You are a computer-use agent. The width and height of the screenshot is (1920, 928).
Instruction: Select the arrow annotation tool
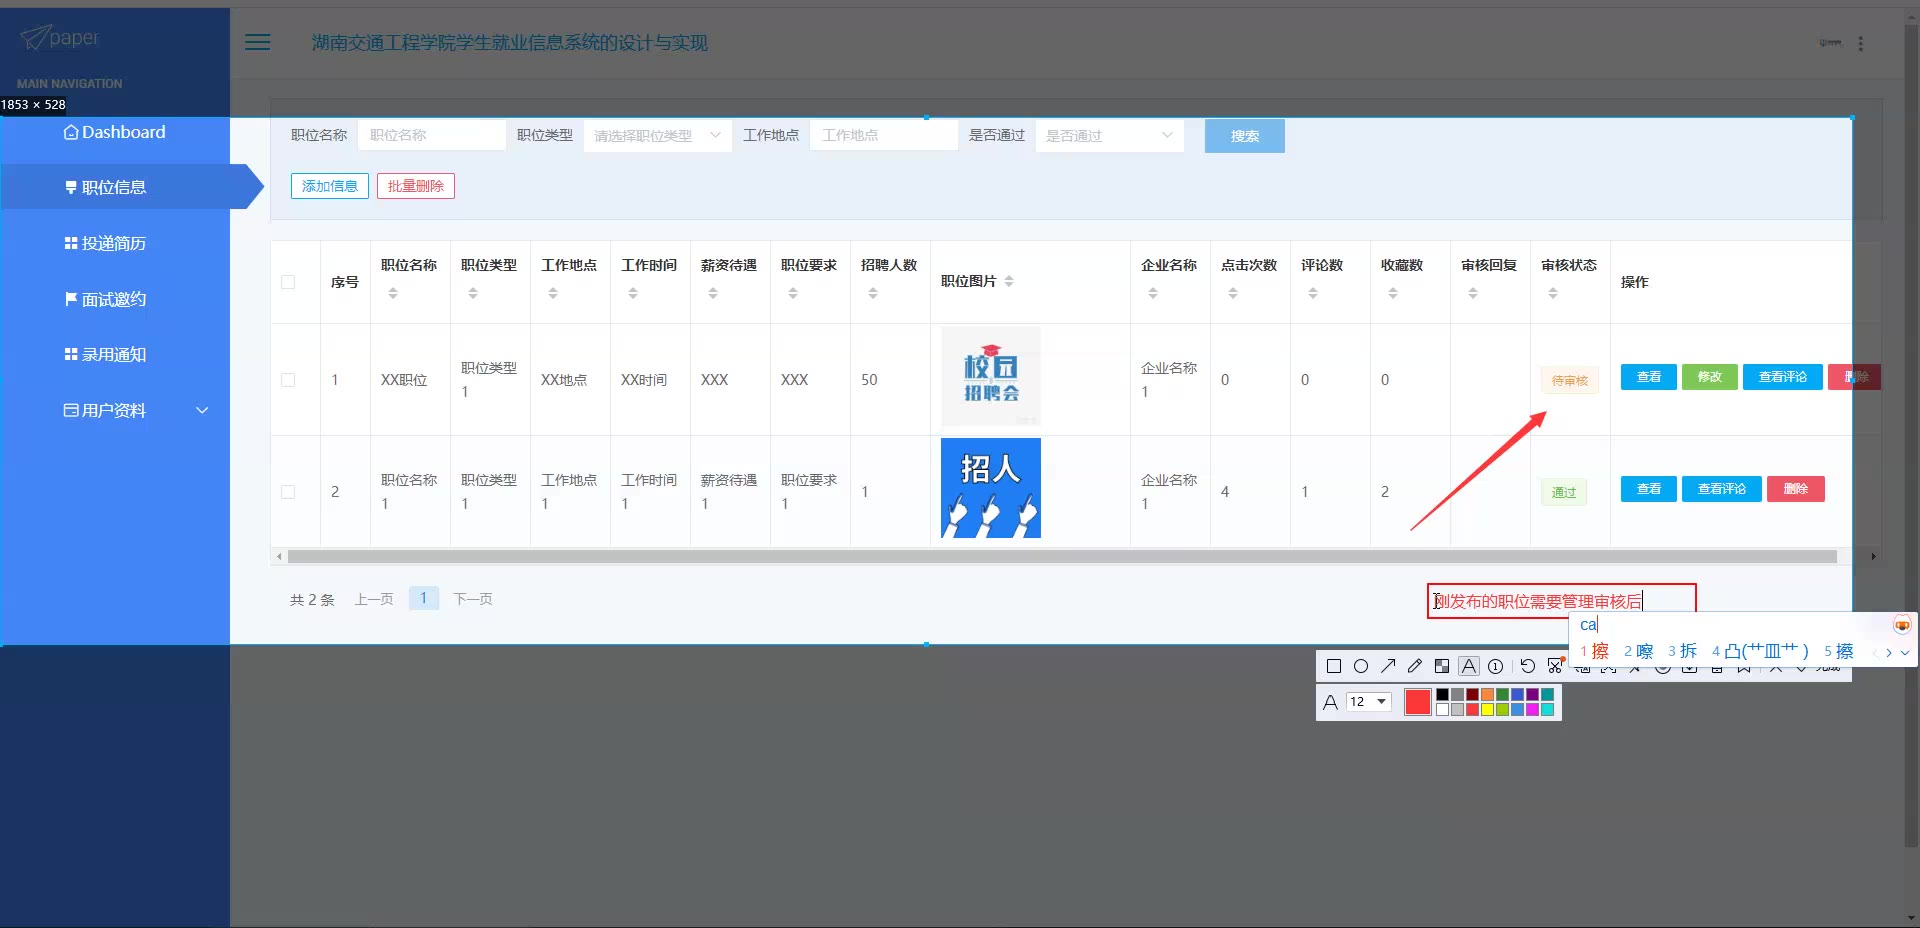click(x=1388, y=666)
